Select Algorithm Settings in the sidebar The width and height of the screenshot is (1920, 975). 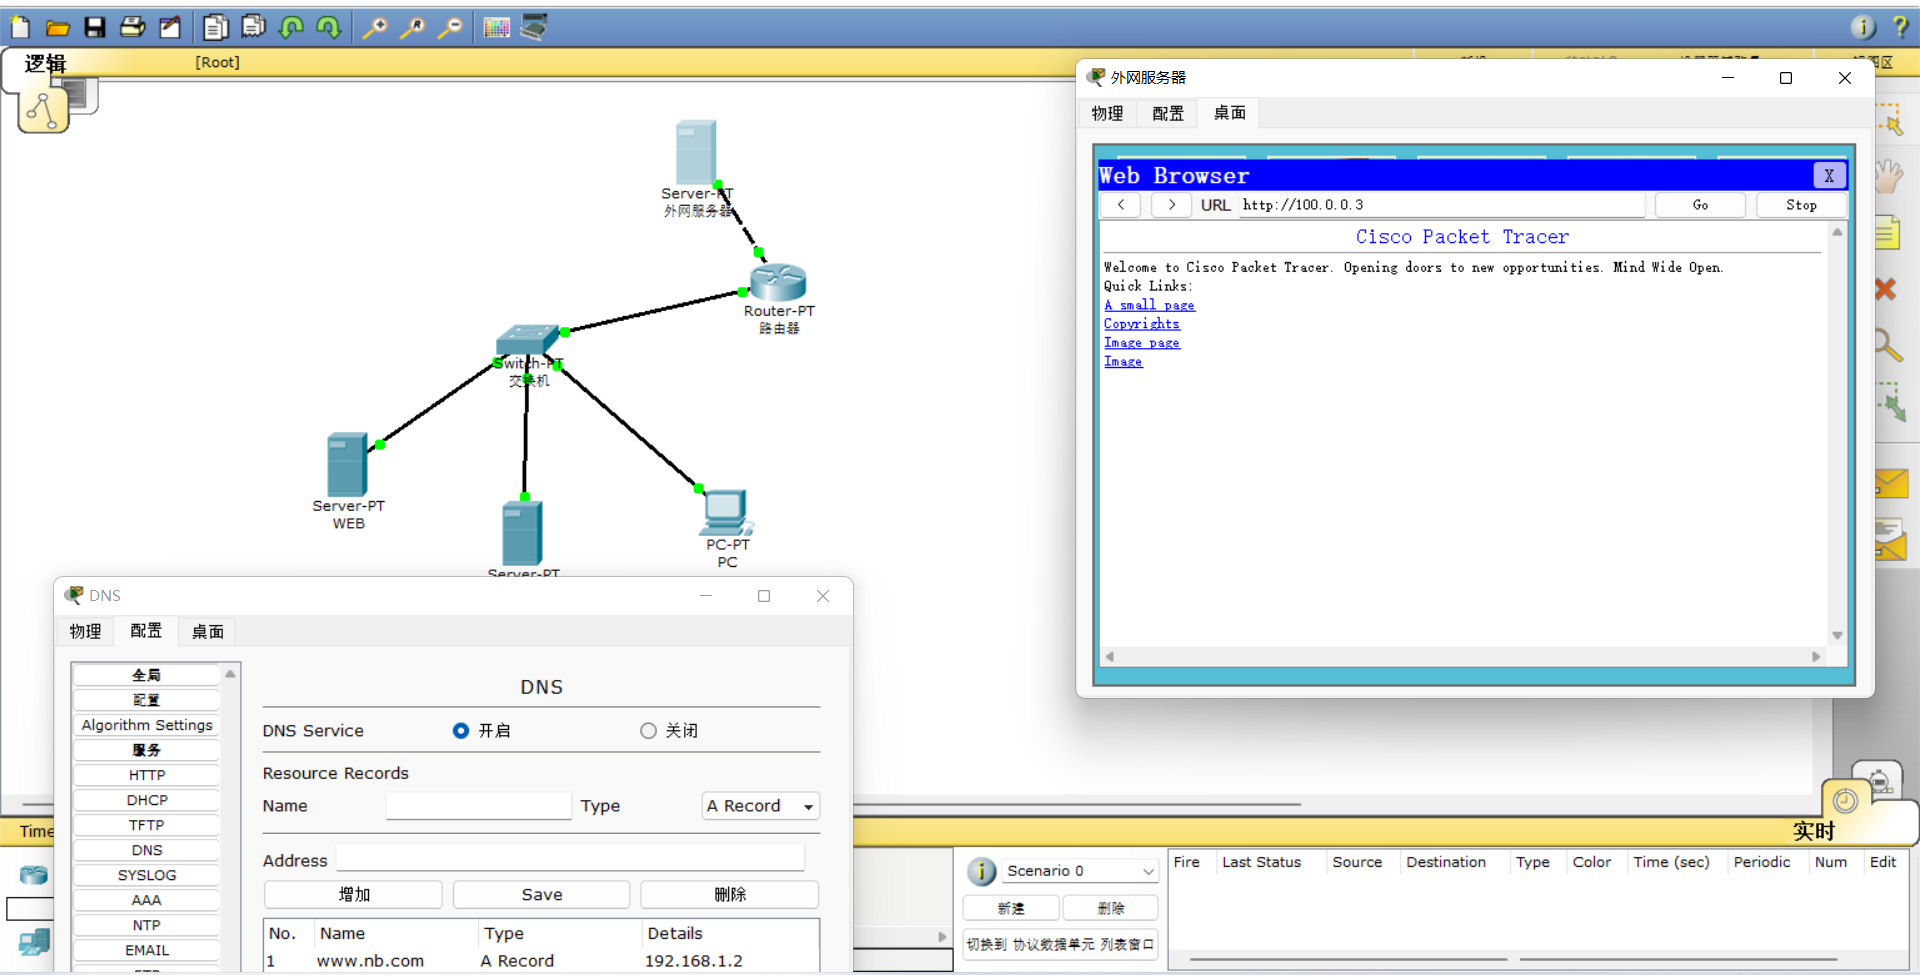147,725
